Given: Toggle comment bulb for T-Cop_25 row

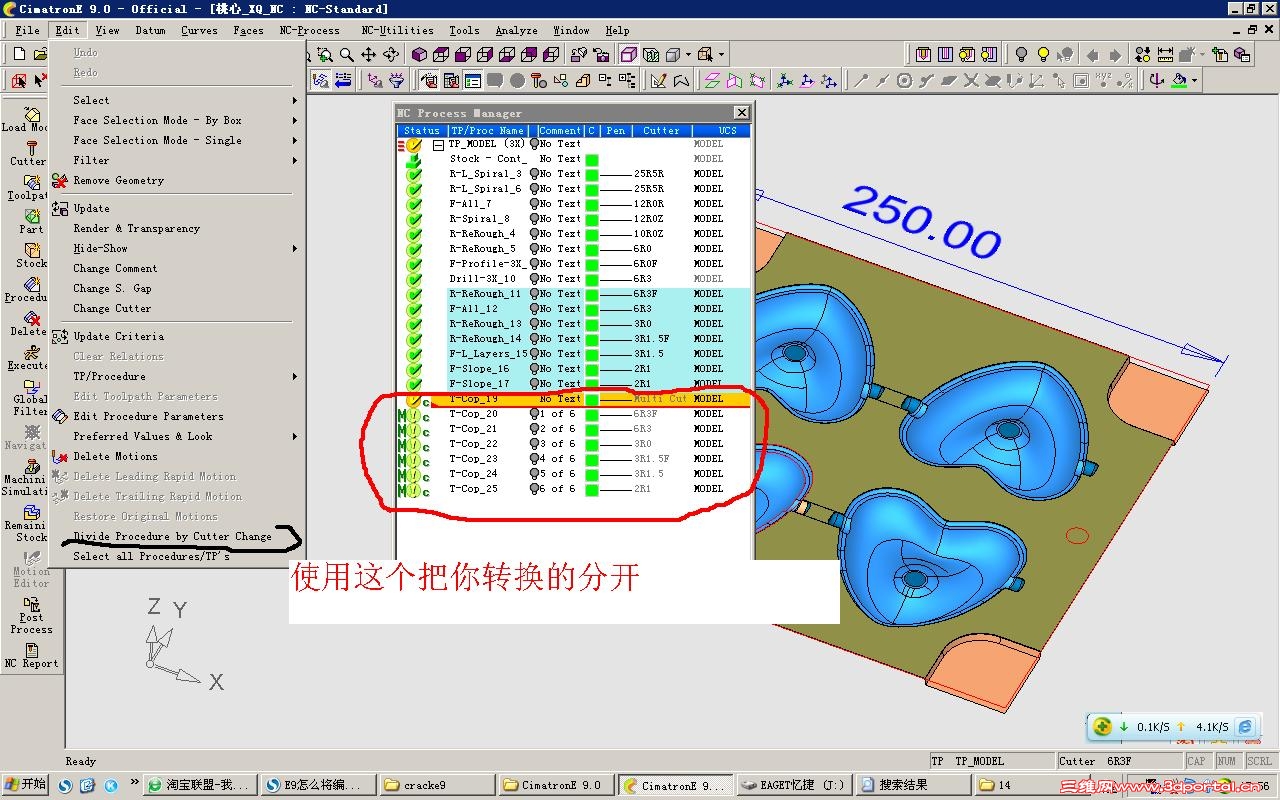Looking at the screenshot, I should tap(535, 489).
